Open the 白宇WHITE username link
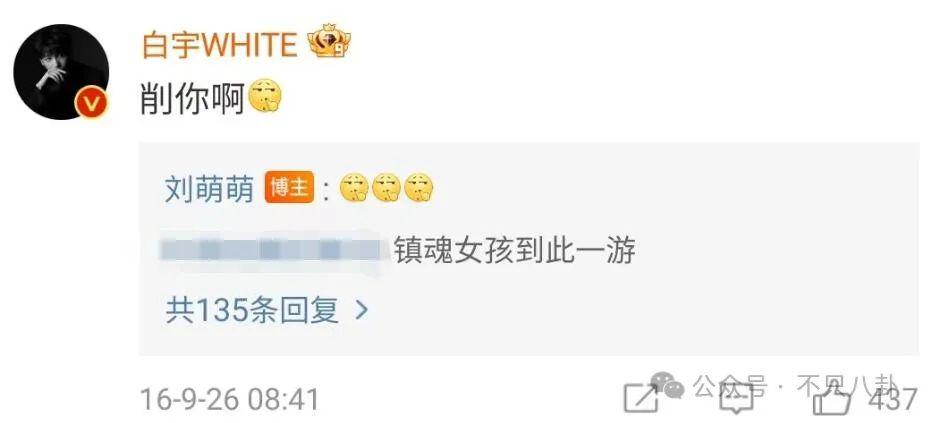This screenshot has width=928, height=423. 220,44
